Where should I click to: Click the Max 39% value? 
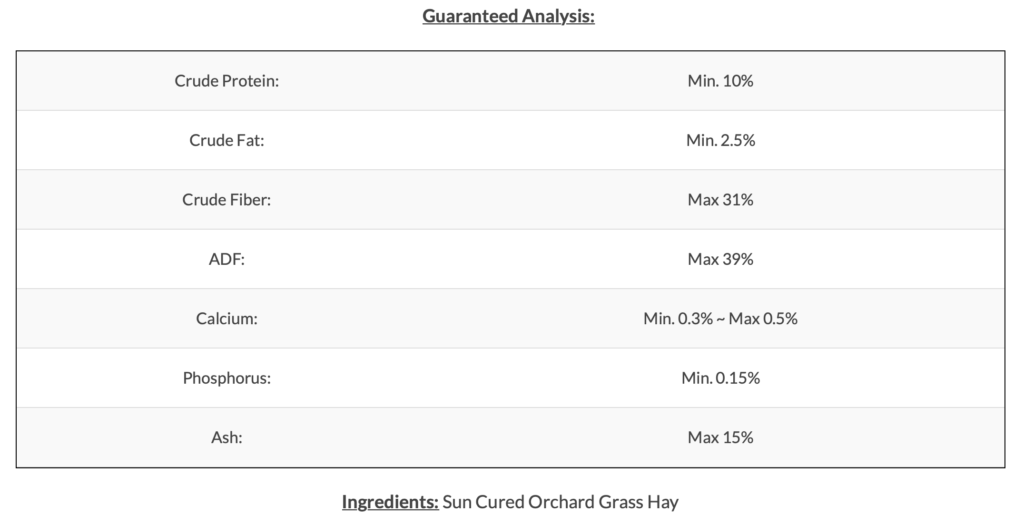tap(720, 259)
